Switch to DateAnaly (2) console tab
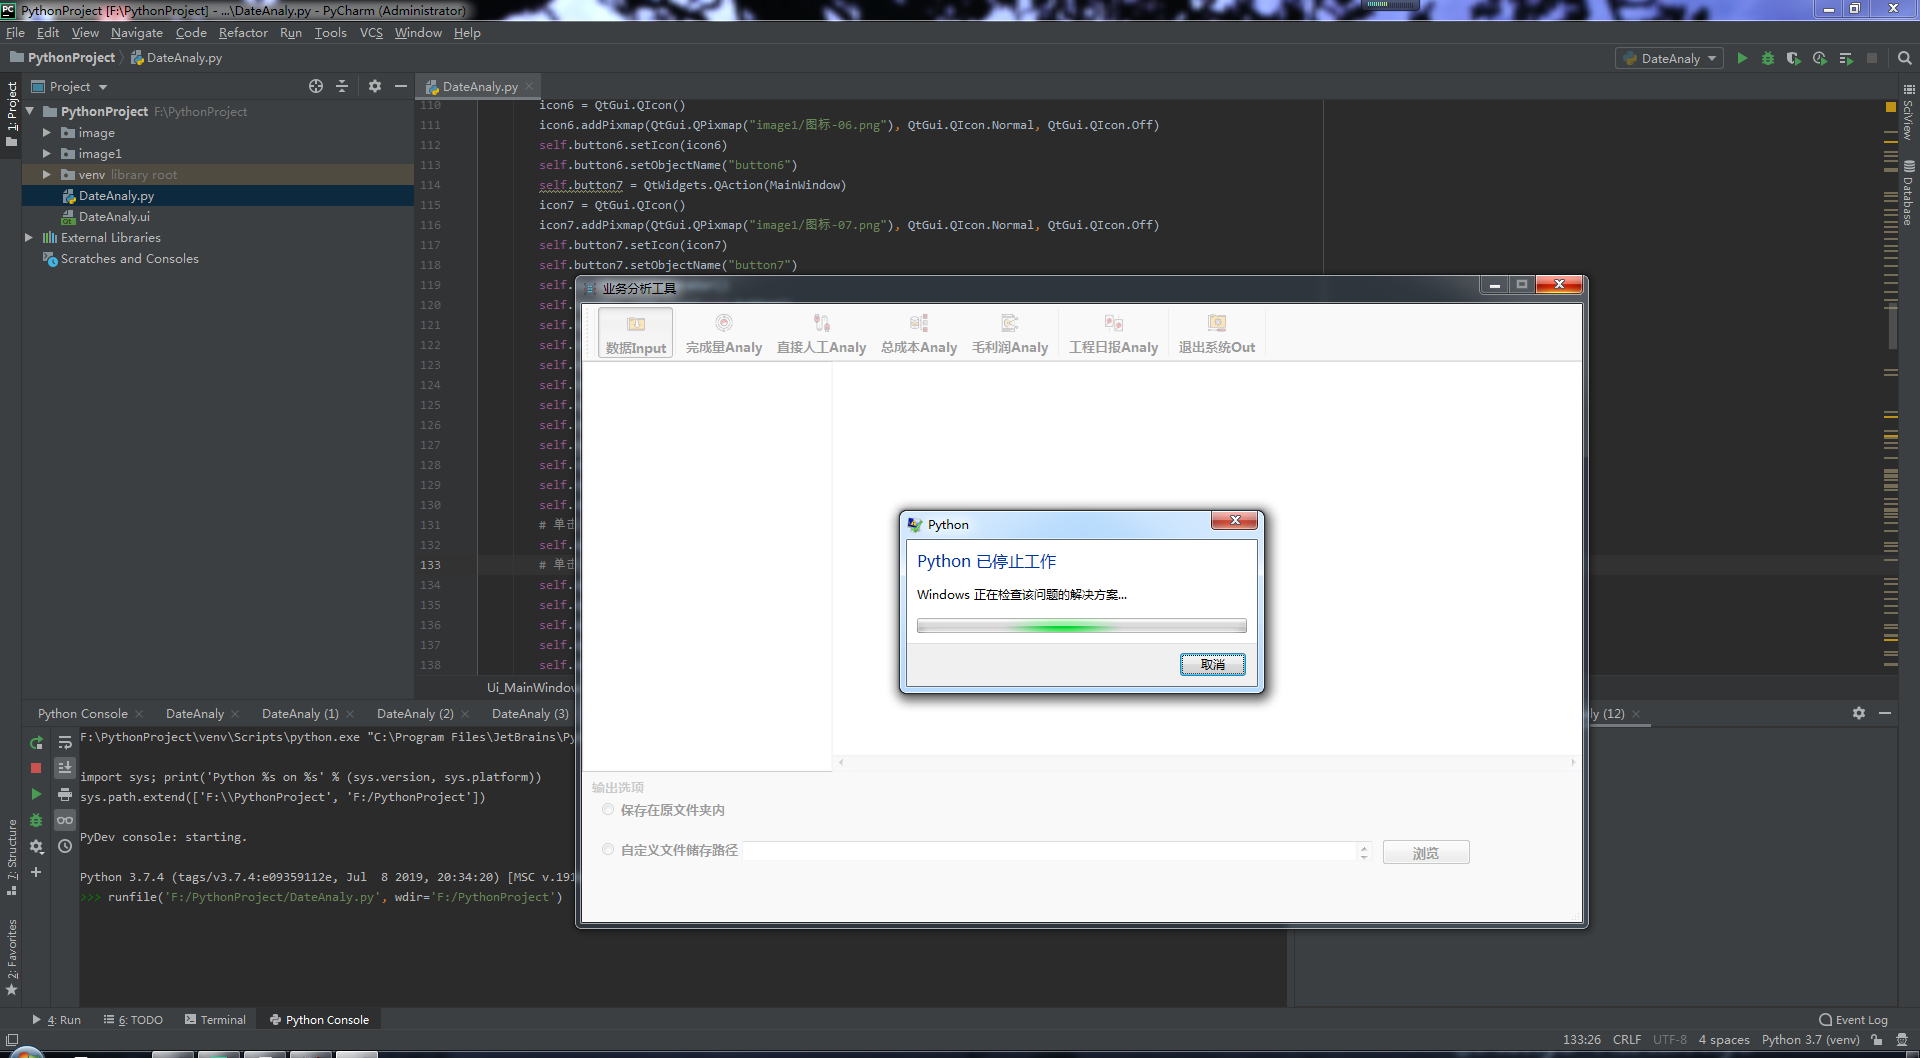The image size is (1920, 1058). (x=415, y=713)
